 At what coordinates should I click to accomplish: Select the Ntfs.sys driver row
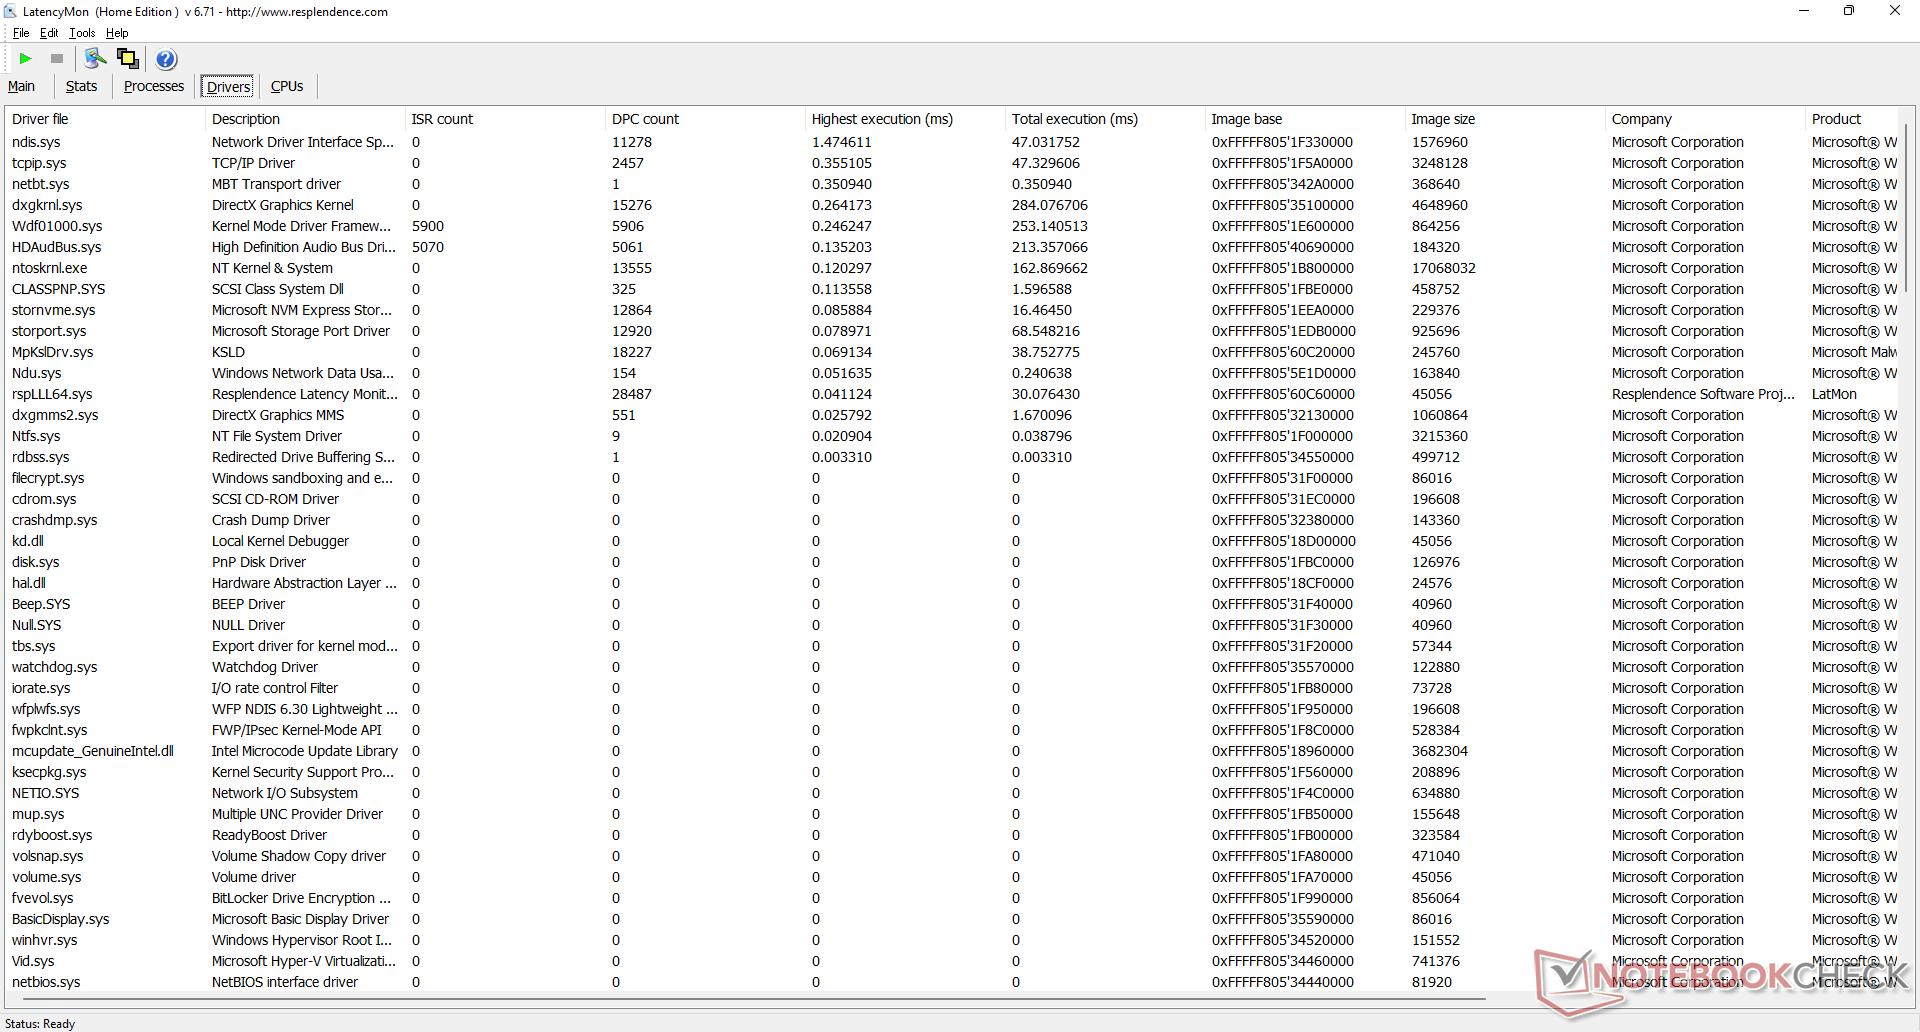click(952, 436)
